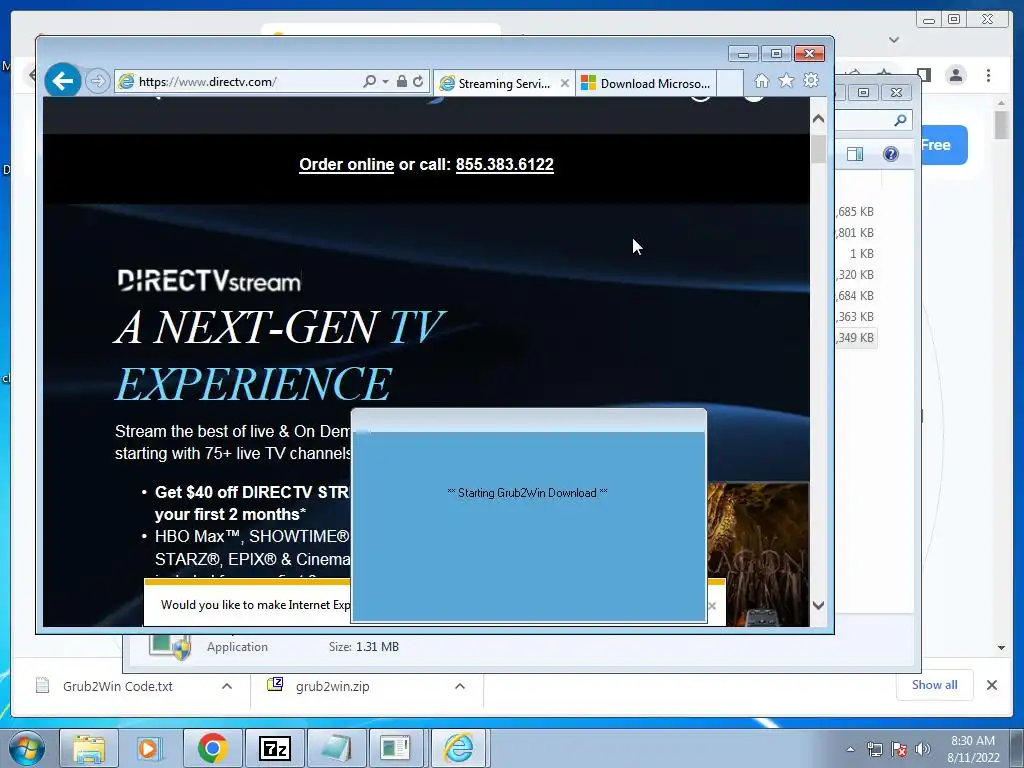Open the IE Tools gear menu
Screen dimensions: 1024x768
click(811, 81)
